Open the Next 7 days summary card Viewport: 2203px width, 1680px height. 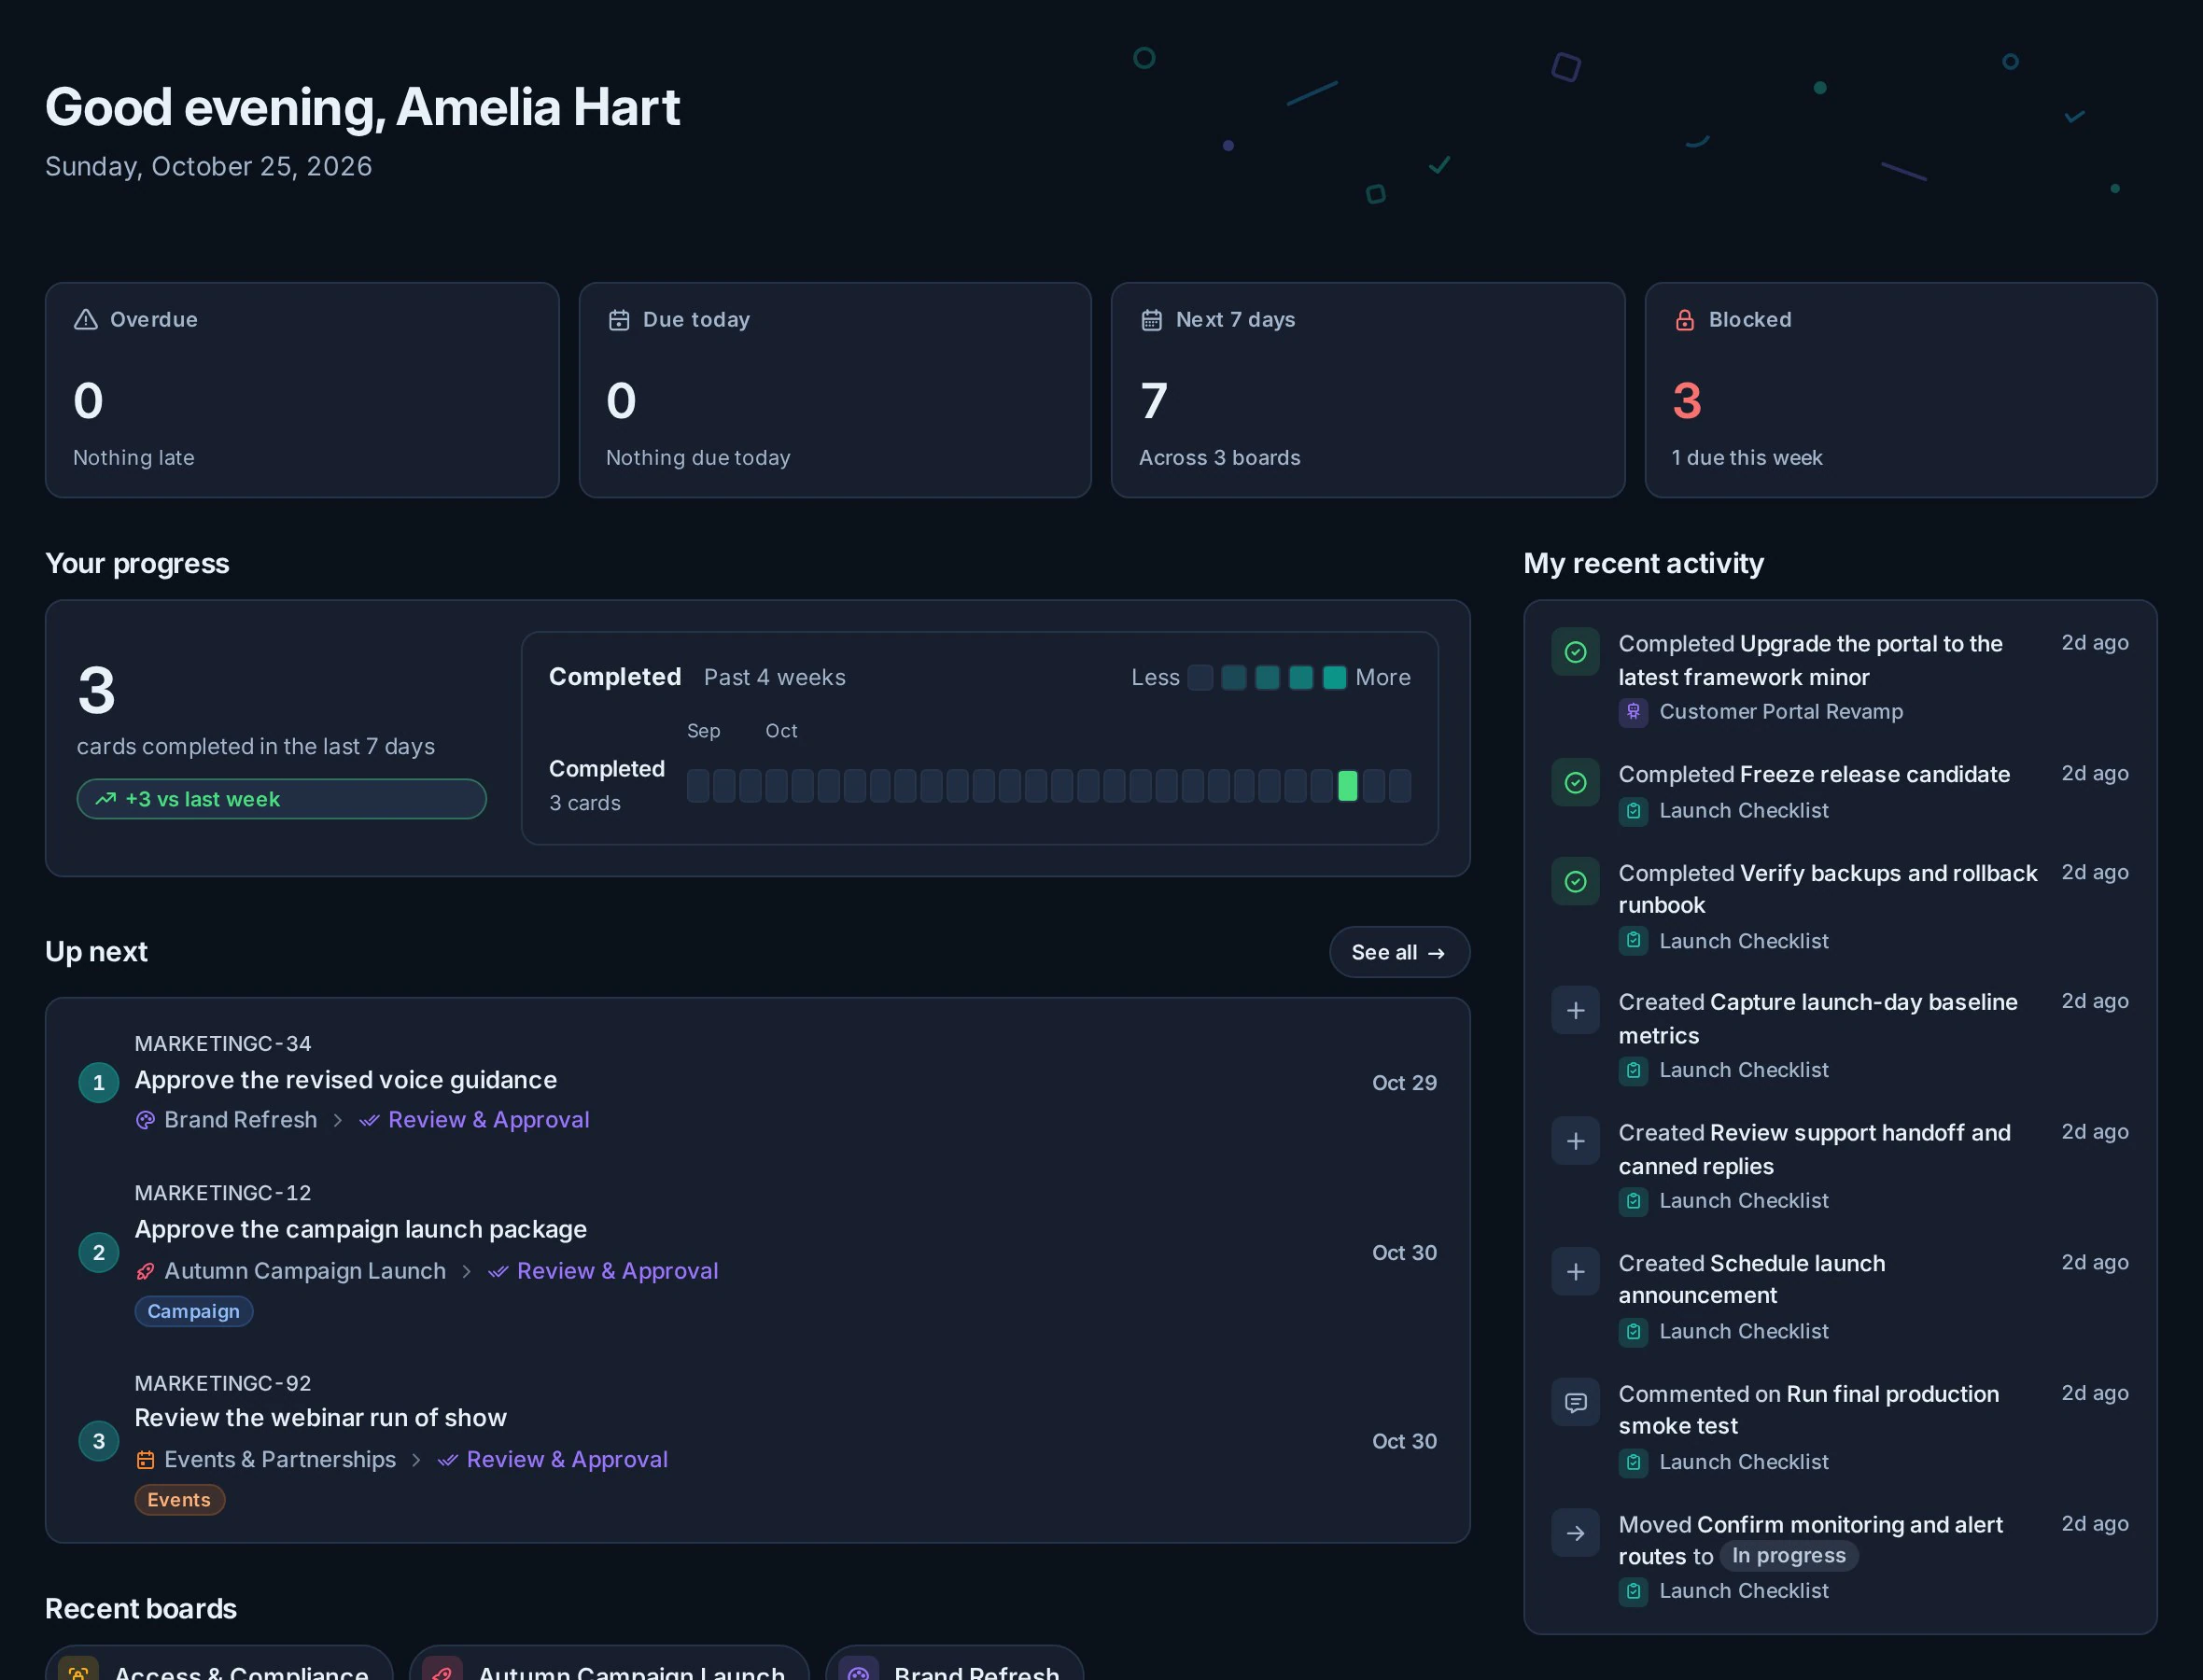[x=1368, y=390]
